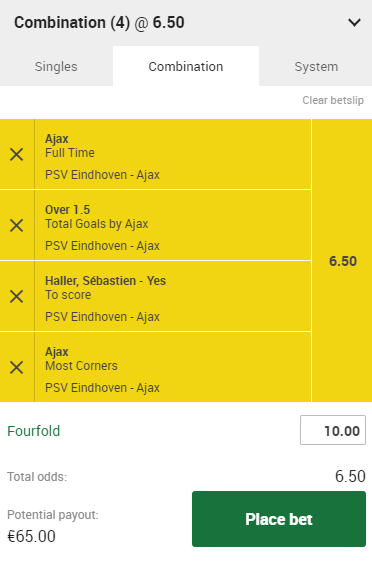Click the combined 6.50 odds panel
372x564 pixels.
click(x=342, y=261)
